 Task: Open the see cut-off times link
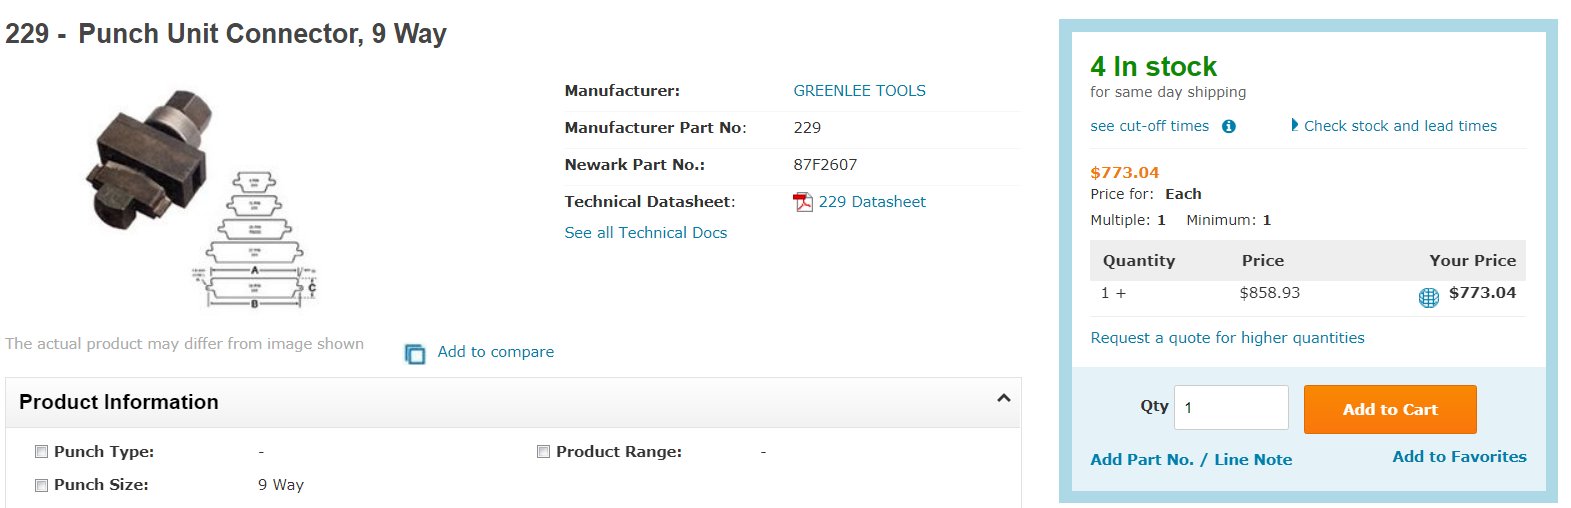click(1149, 126)
